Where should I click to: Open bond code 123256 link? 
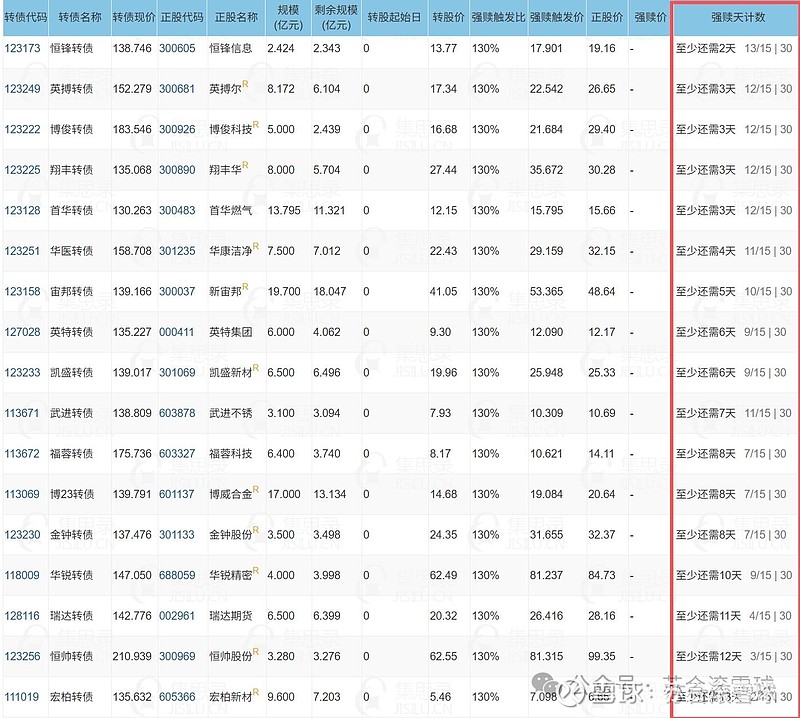(22, 656)
